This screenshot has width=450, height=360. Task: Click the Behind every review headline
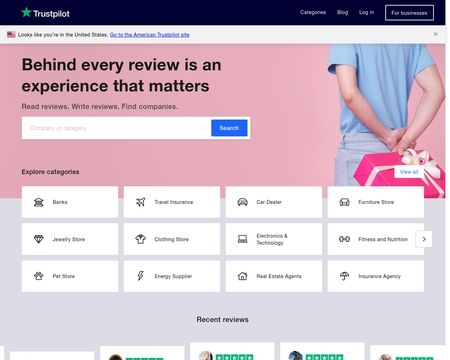pyautogui.click(x=121, y=75)
